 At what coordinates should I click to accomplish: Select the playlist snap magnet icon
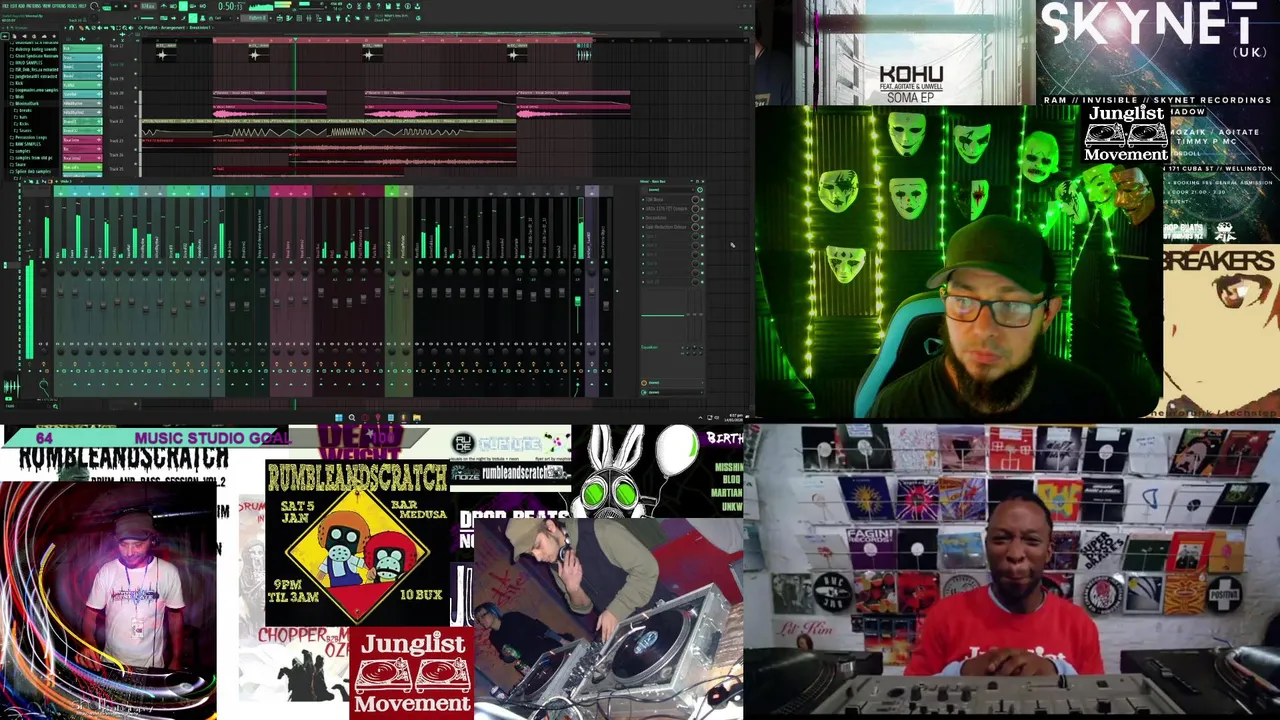(x=71, y=28)
